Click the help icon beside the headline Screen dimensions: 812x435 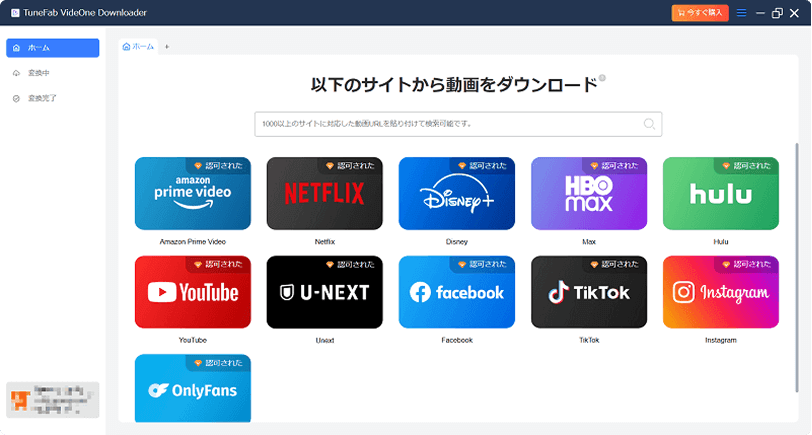click(602, 78)
